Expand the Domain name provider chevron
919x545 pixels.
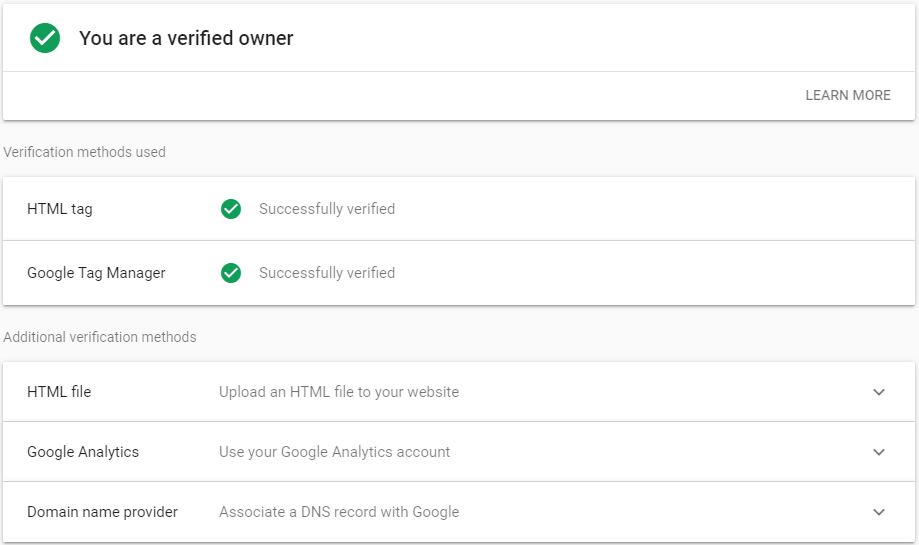pos(879,512)
